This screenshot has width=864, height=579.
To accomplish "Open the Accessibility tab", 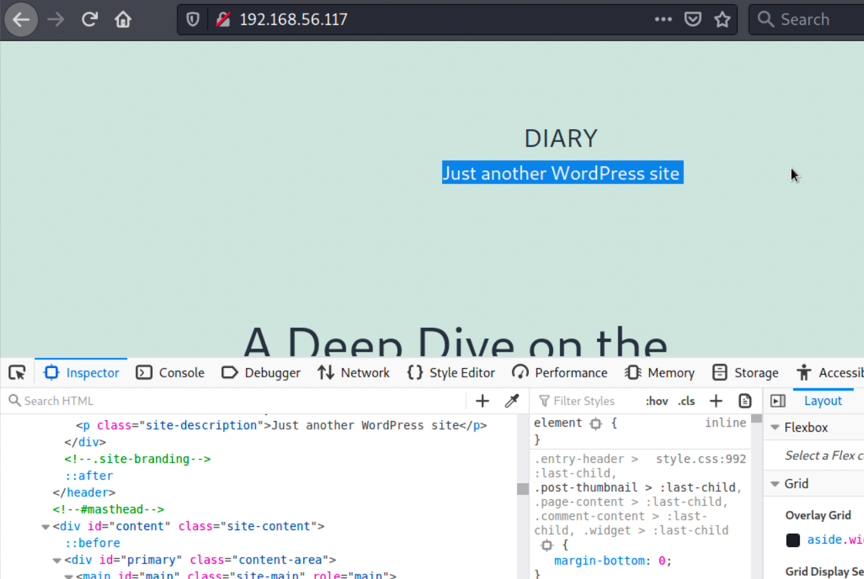I will click(829, 373).
